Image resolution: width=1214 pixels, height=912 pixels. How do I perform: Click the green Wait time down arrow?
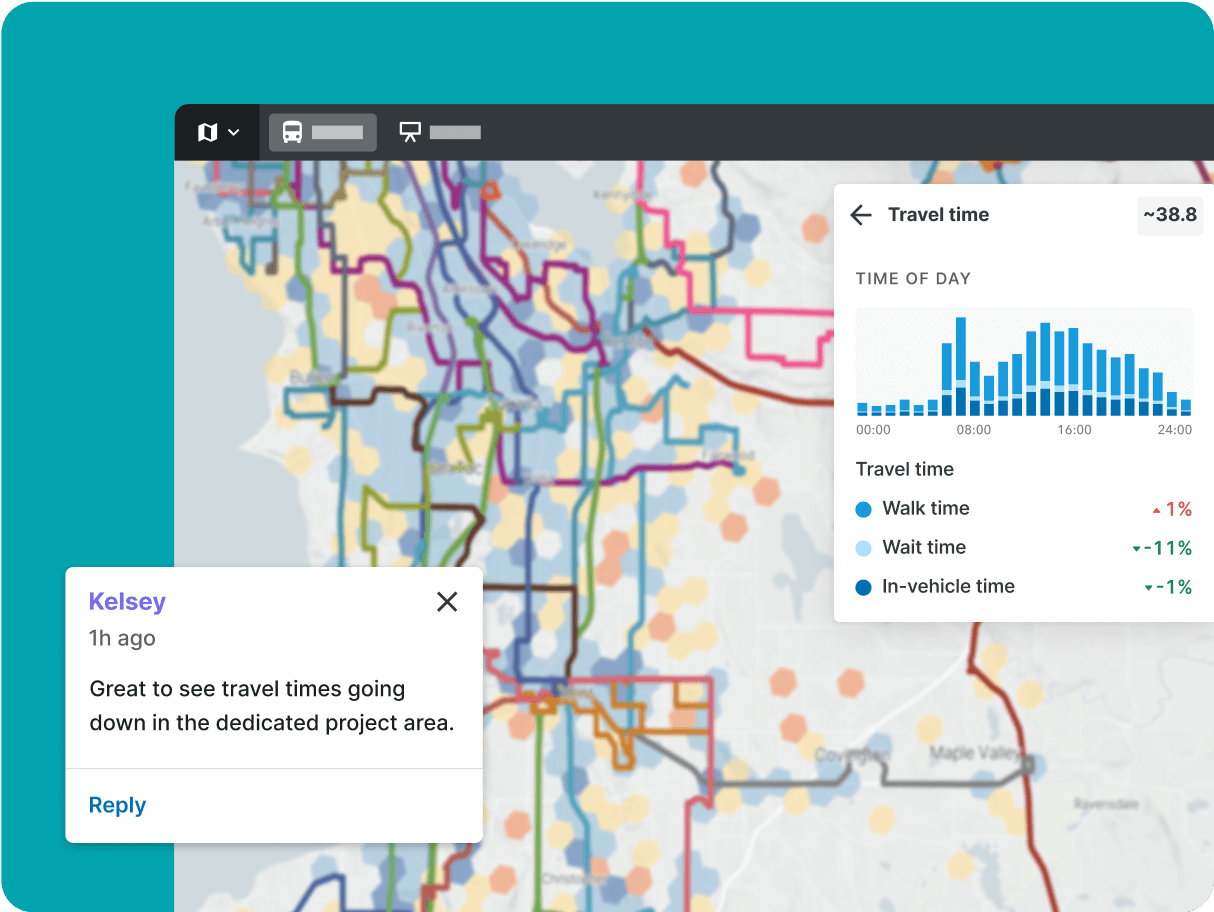pos(1136,549)
